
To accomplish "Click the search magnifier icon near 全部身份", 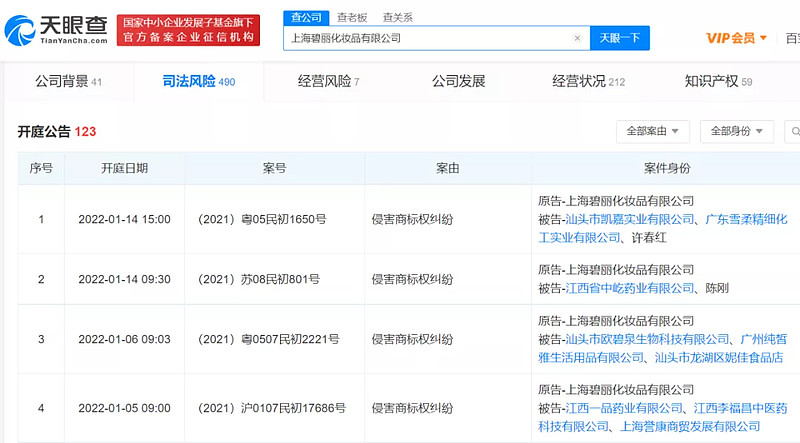I will click(x=794, y=132).
